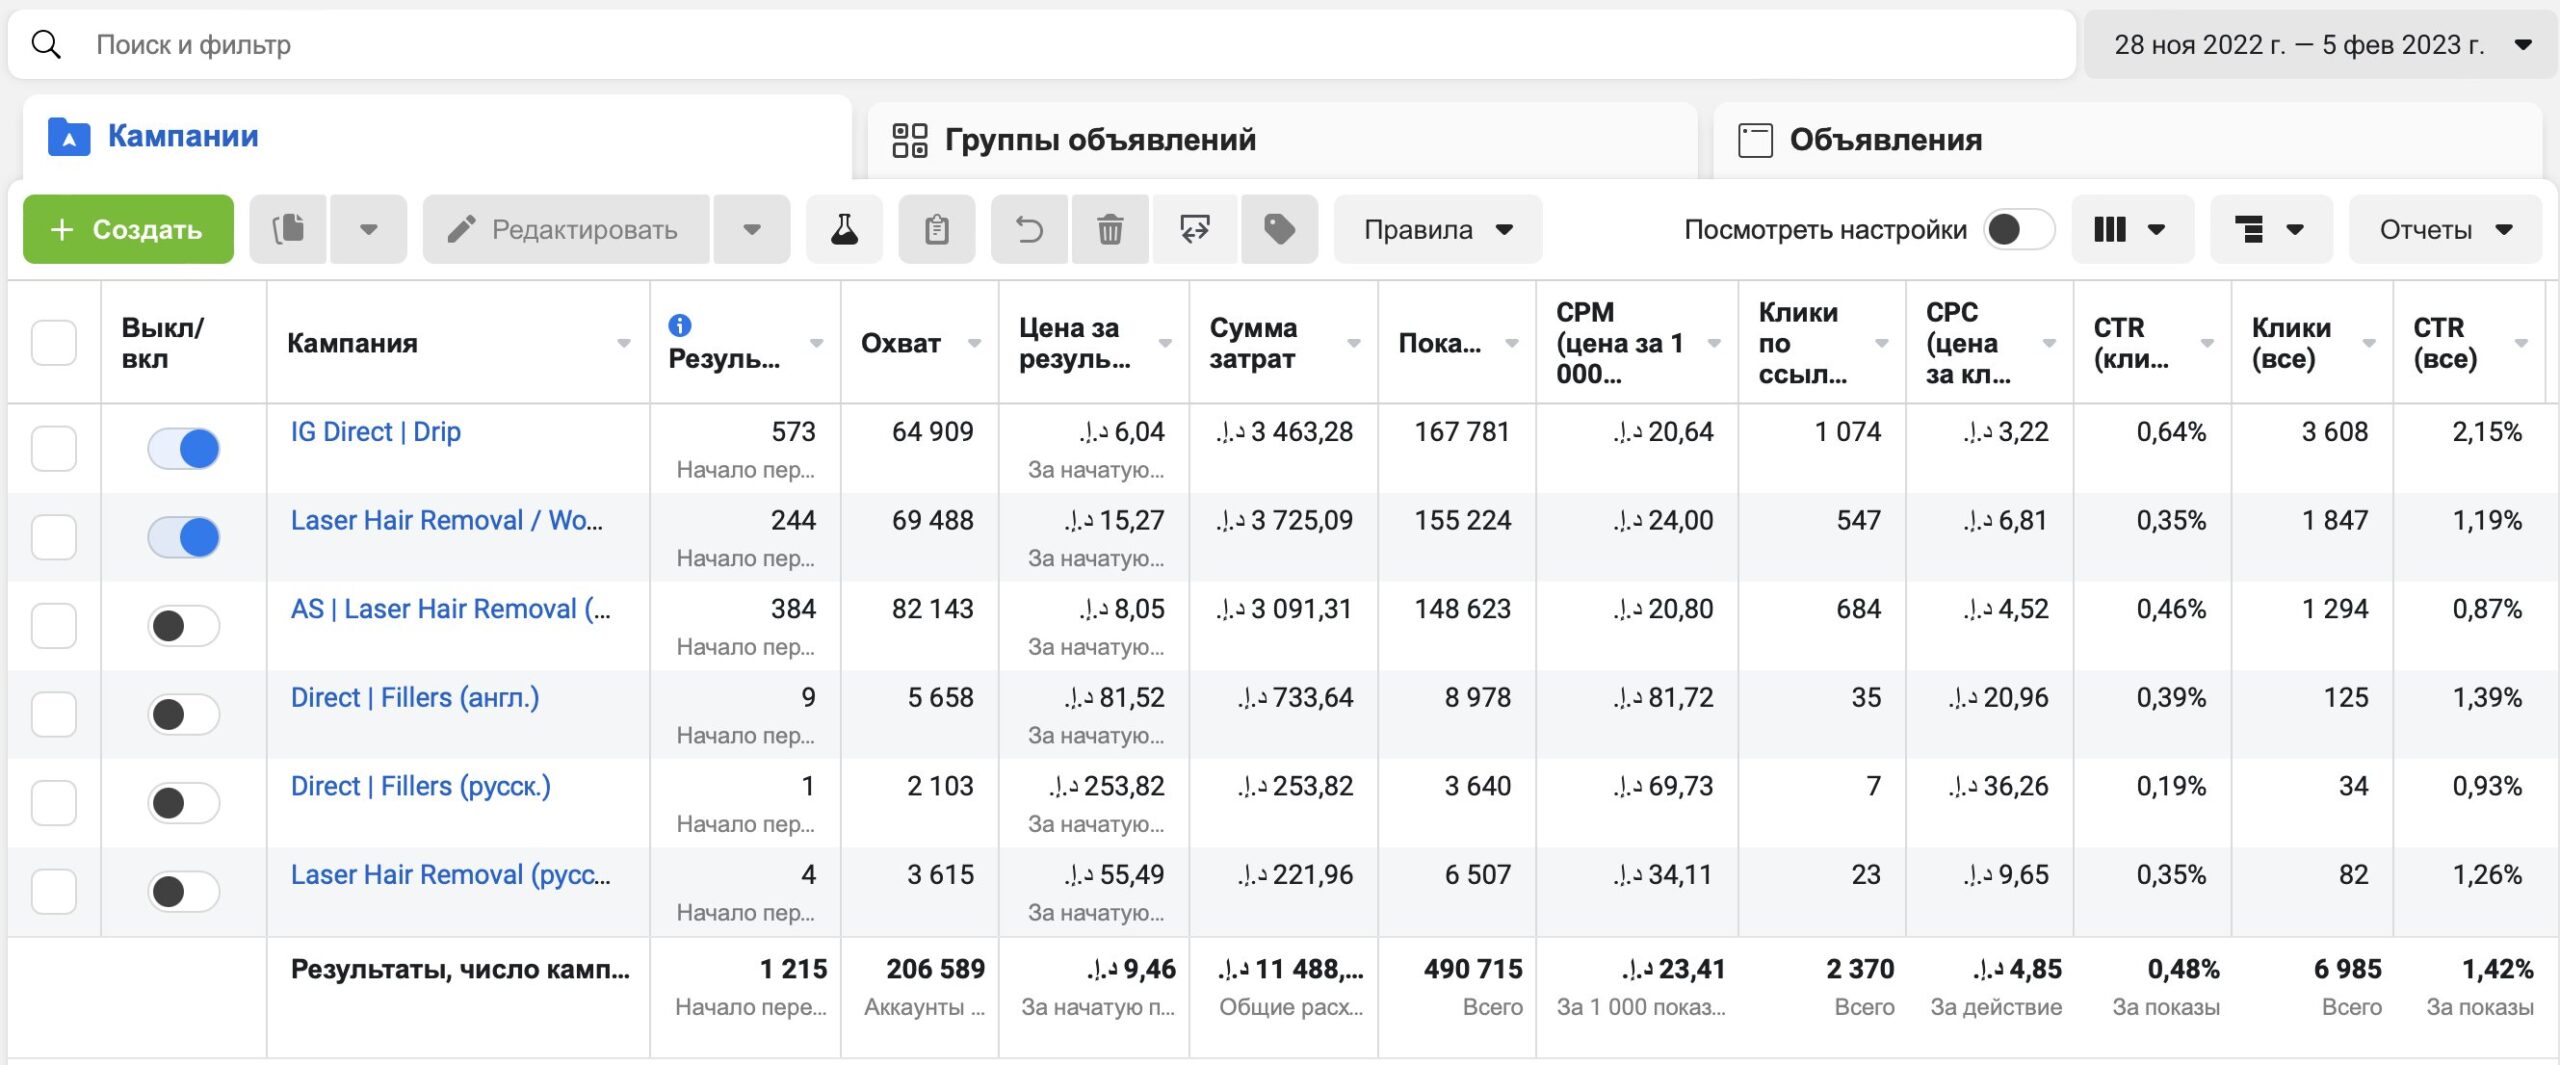Tick checkbox for Direct | Fillers (англ.) row

click(54, 714)
